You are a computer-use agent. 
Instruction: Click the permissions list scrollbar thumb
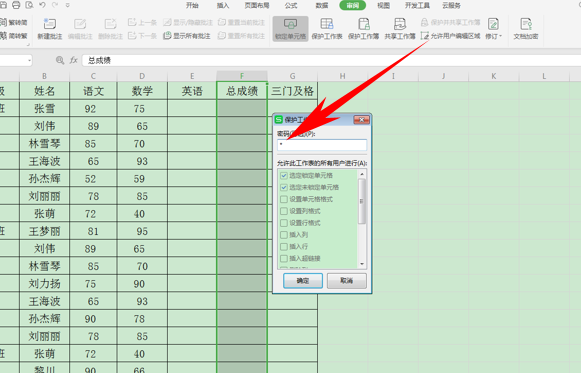click(x=362, y=202)
